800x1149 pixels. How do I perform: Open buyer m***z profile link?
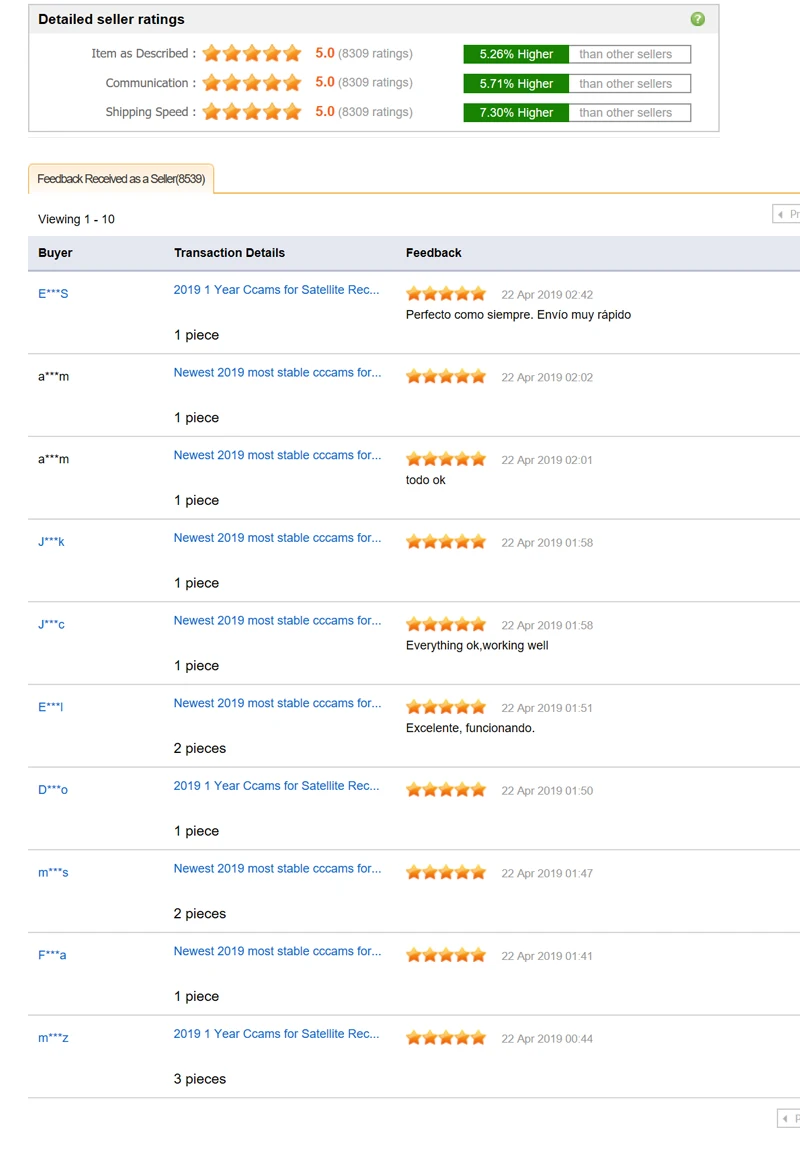(x=53, y=1038)
